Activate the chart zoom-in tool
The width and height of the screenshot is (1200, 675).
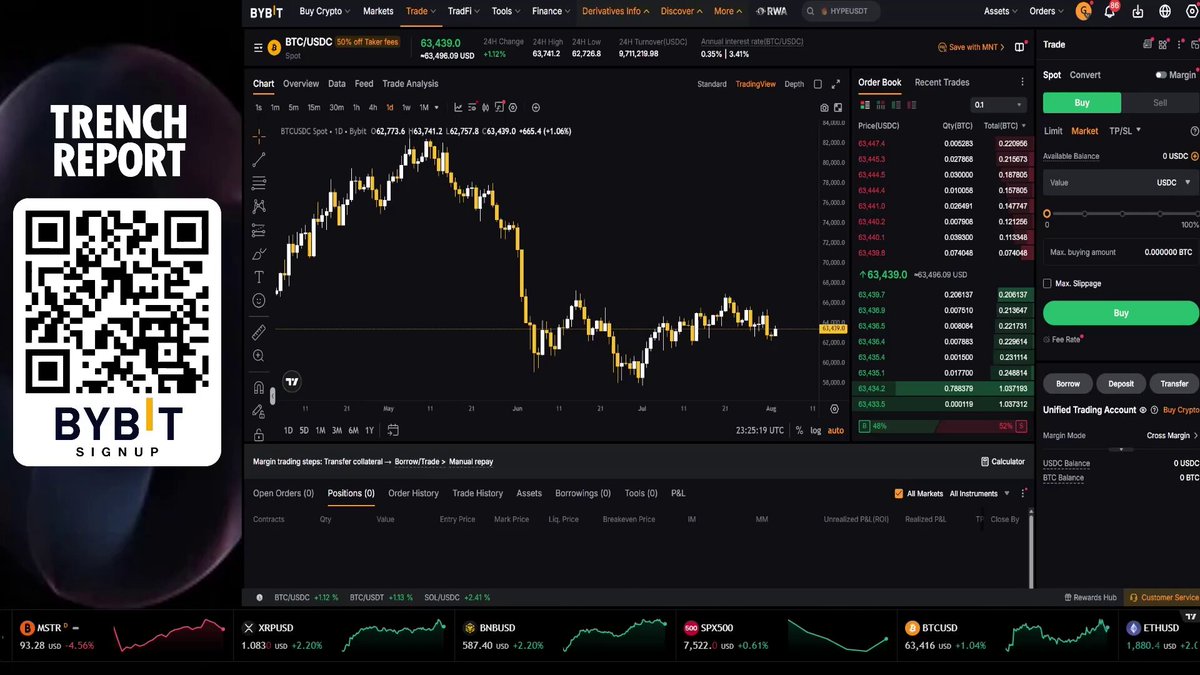(x=259, y=355)
